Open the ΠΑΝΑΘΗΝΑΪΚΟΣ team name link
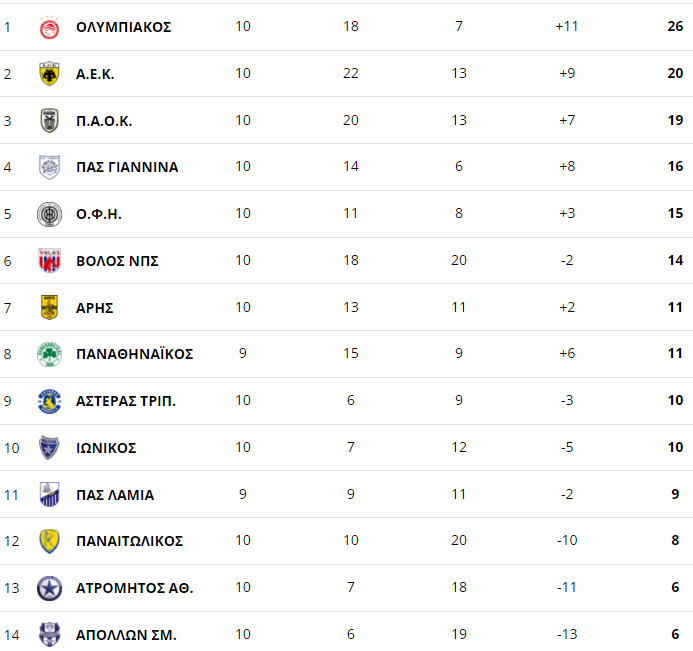 tap(134, 354)
